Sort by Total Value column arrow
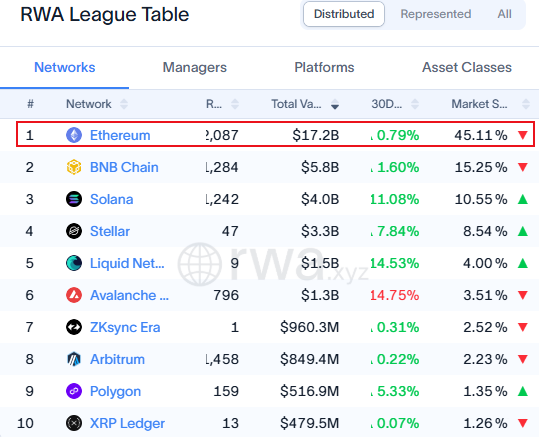 coord(335,104)
